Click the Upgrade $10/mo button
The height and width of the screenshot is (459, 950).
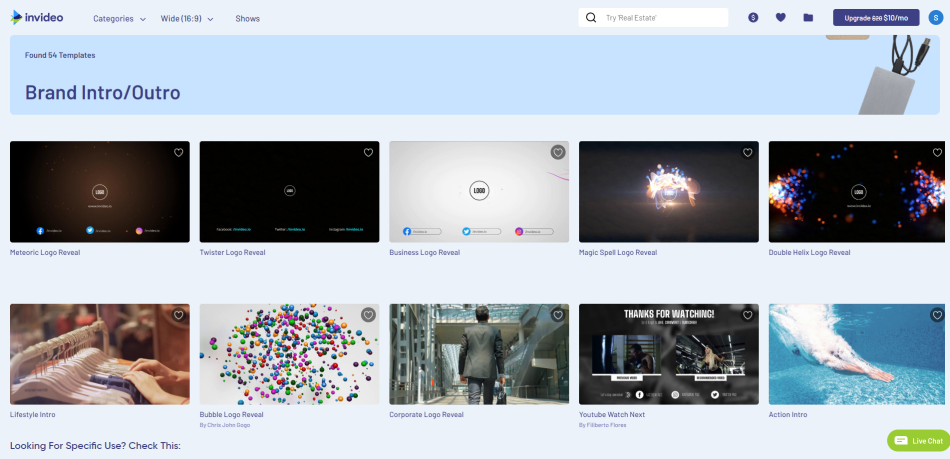pos(875,18)
